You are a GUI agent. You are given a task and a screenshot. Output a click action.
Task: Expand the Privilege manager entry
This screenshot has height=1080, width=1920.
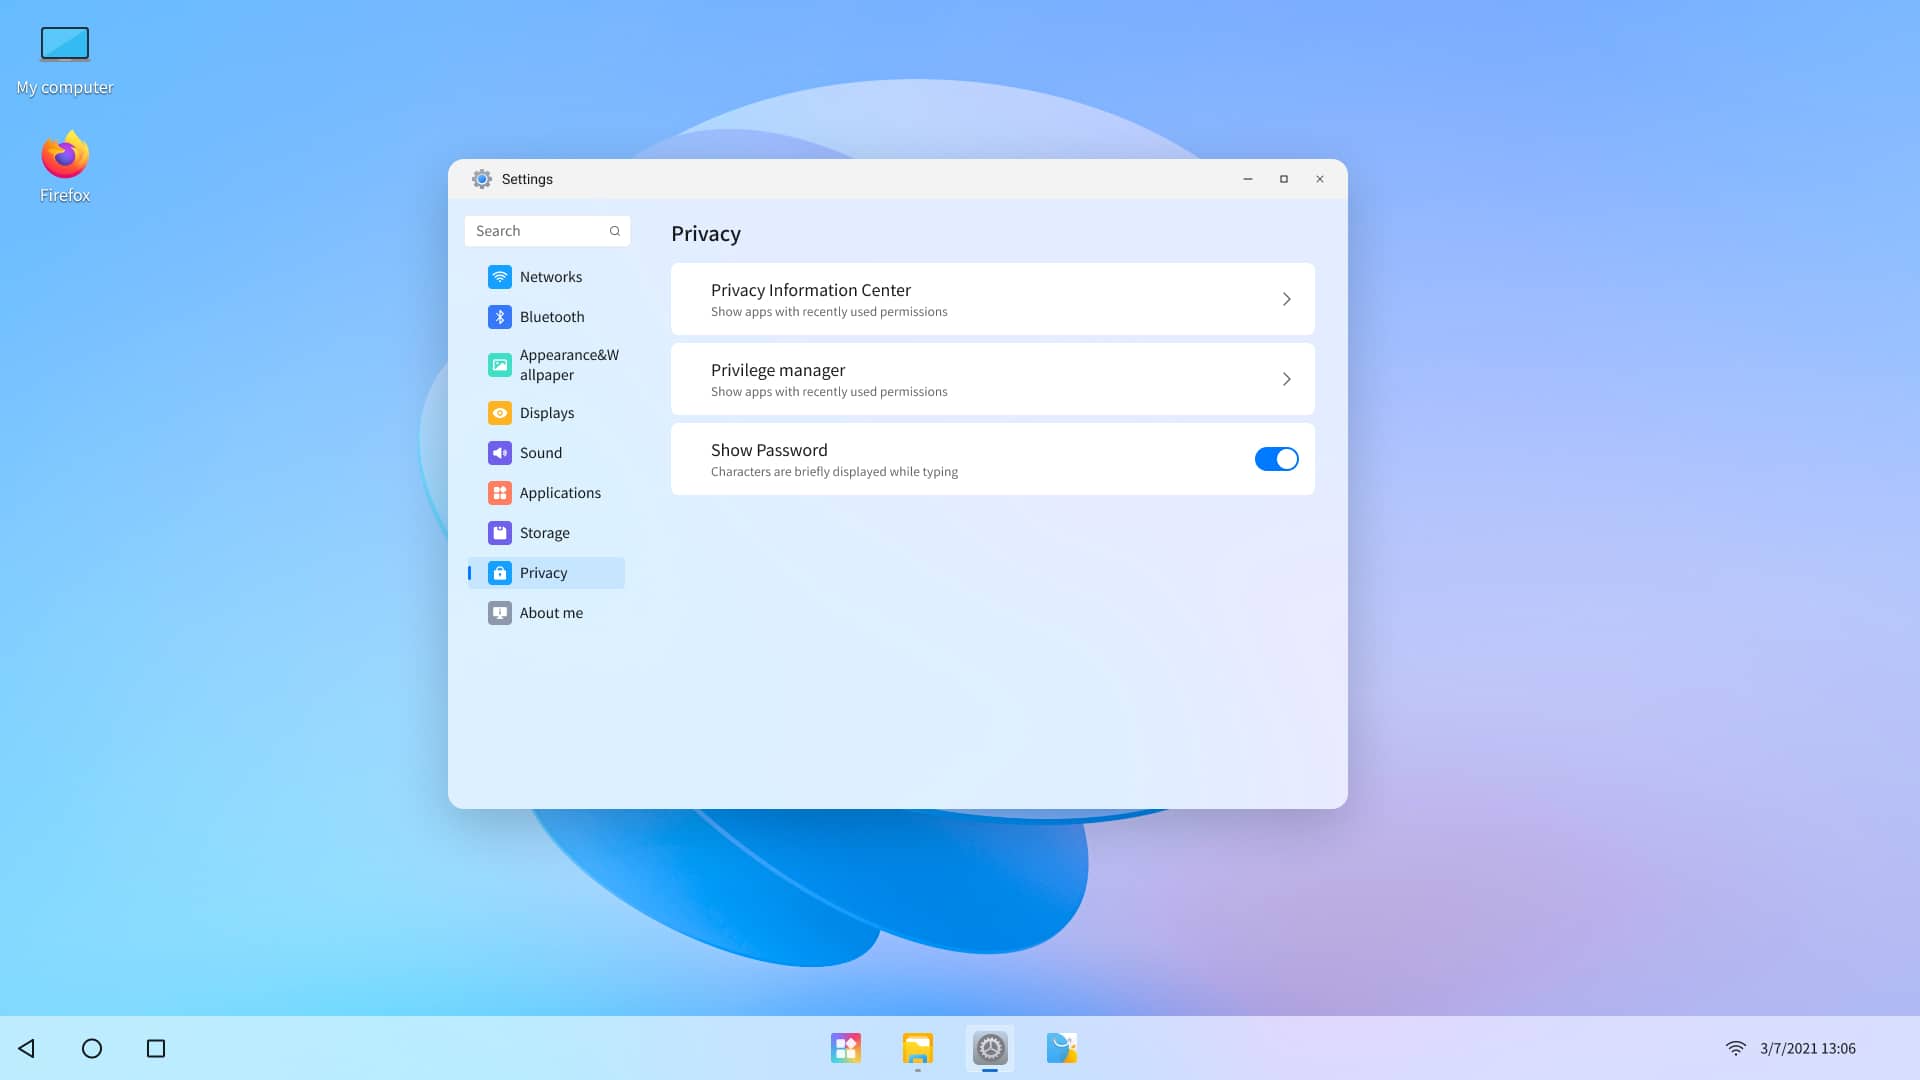coord(992,378)
